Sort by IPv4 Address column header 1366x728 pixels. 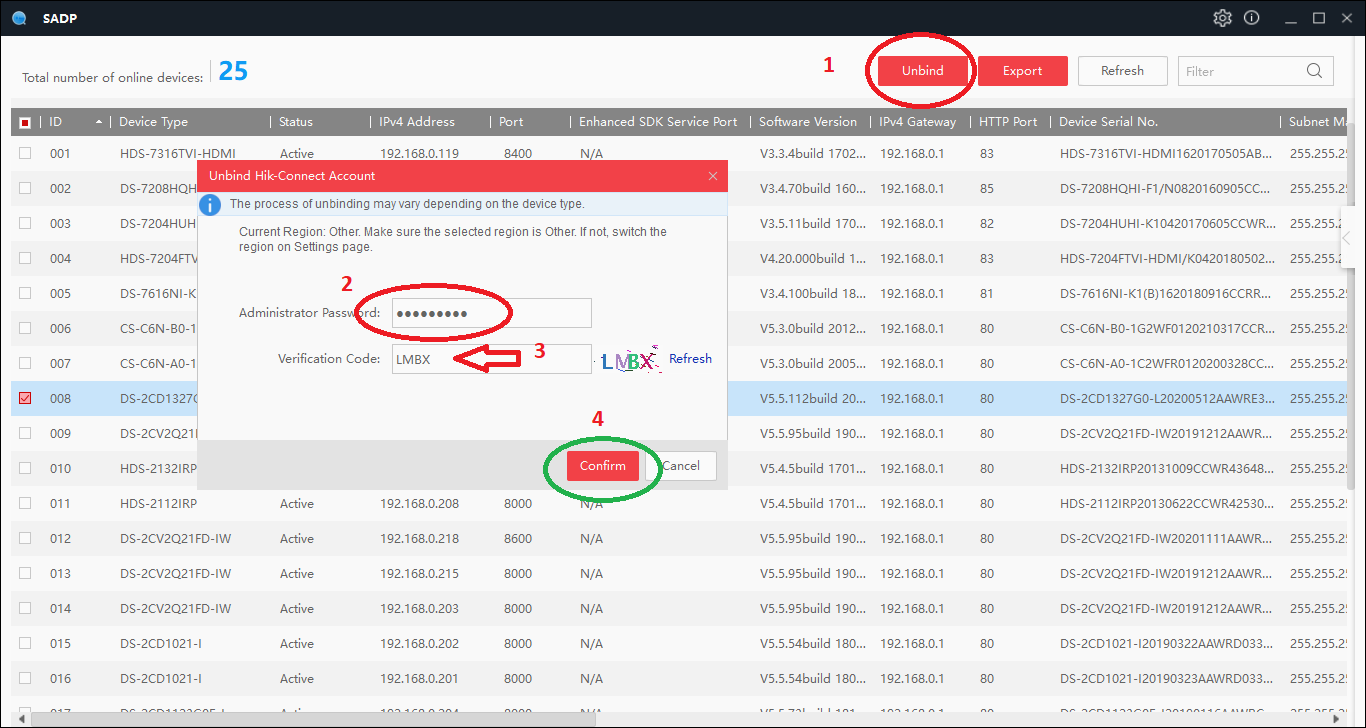(x=417, y=122)
